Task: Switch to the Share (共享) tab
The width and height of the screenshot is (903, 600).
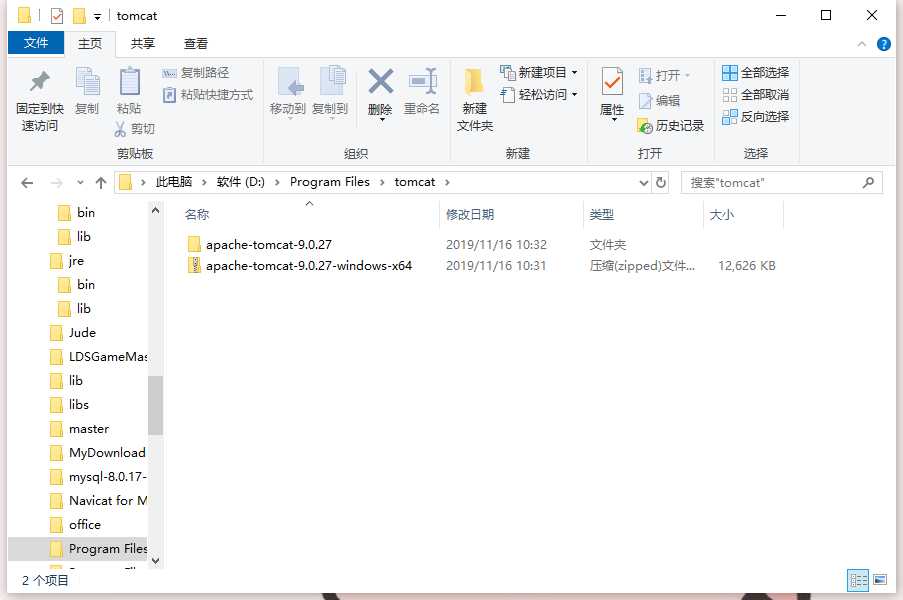Action: pyautogui.click(x=142, y=44)
